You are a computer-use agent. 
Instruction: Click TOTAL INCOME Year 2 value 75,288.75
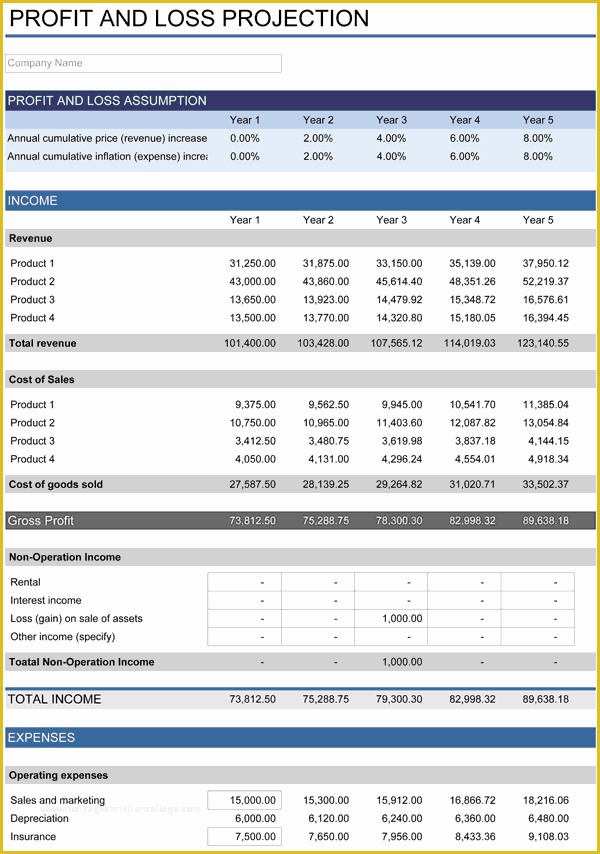(326, 699)
